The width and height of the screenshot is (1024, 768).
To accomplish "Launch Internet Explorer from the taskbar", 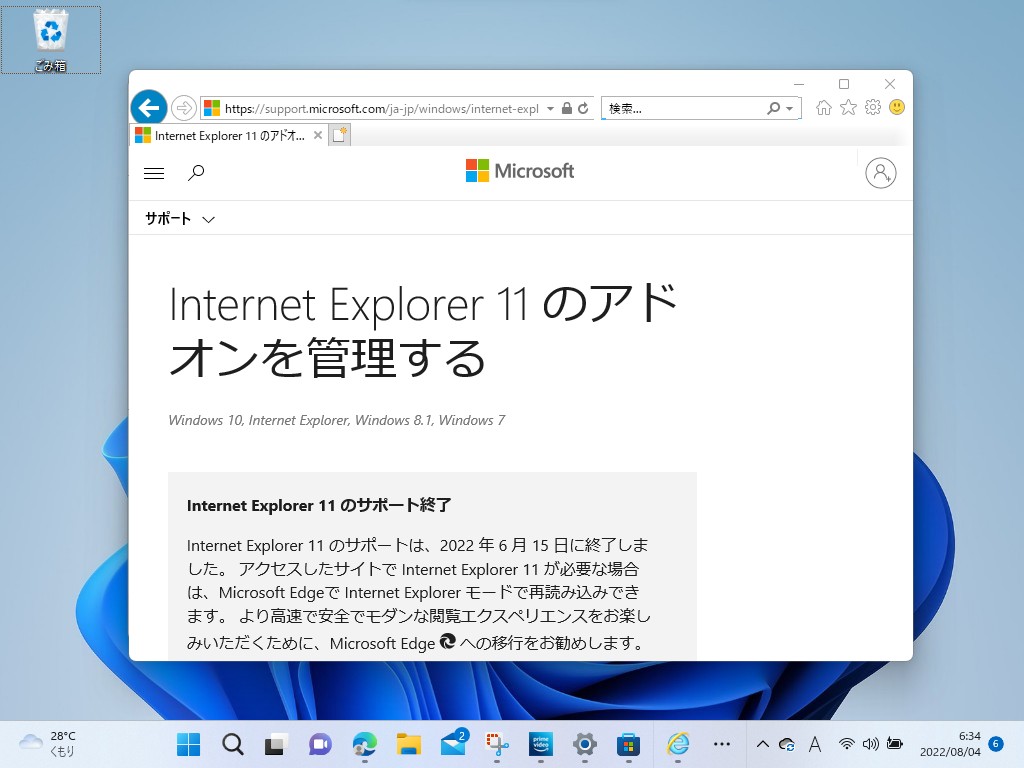I will (x=678, y=745).
